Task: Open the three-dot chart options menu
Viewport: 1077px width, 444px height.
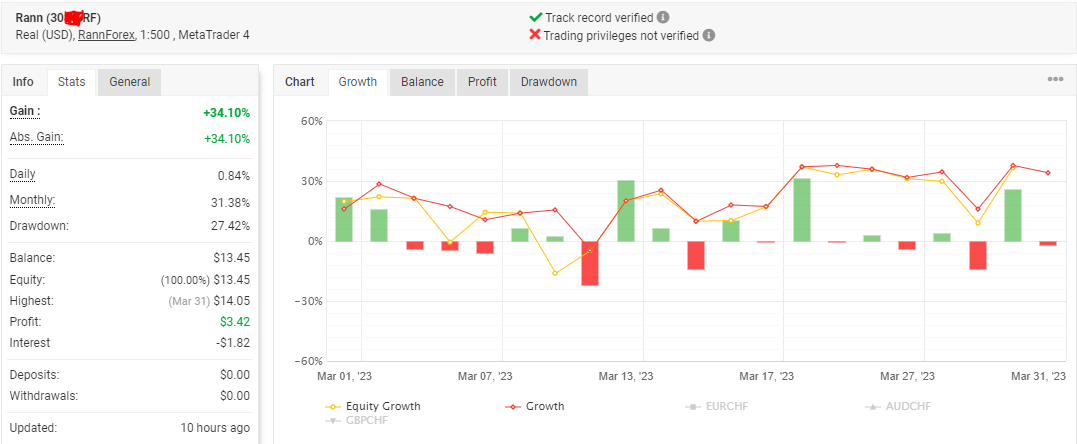Action: [x=1055, y=79]
